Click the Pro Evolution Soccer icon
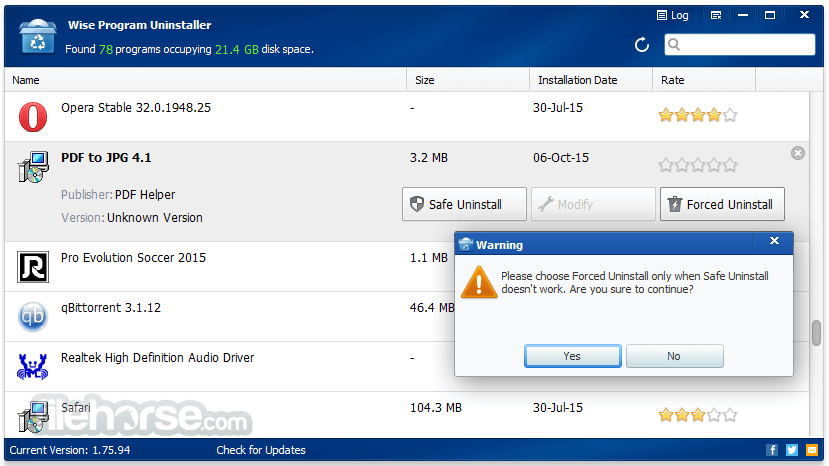Screen dimensions: 829x466 coord(33,267)
